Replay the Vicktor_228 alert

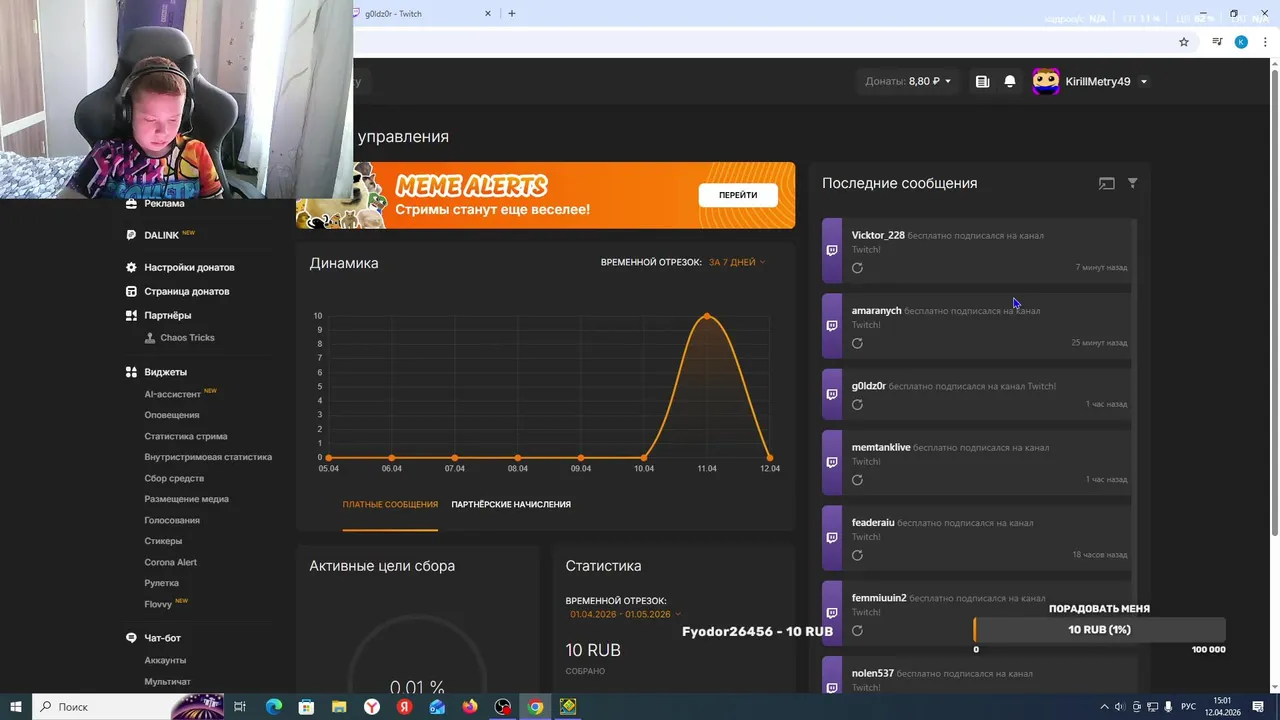tap(857, 268)
